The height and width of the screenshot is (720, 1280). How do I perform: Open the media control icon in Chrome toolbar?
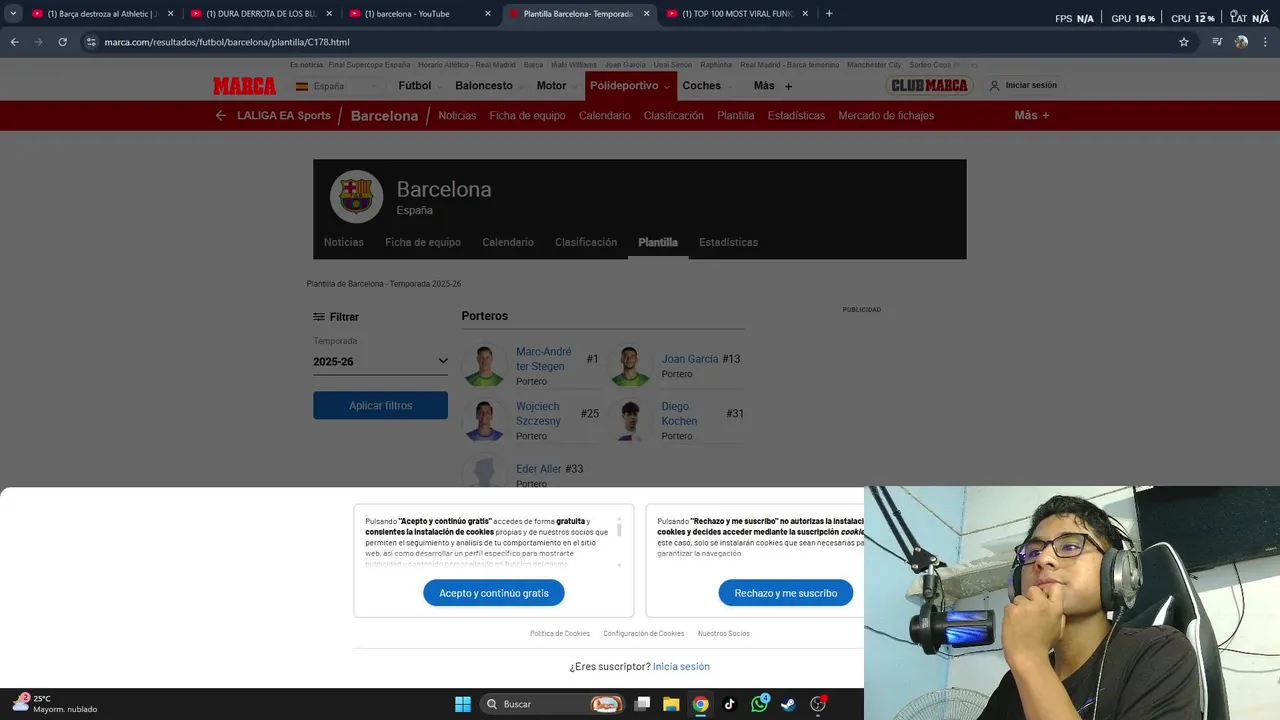[x=1217, y=42]
